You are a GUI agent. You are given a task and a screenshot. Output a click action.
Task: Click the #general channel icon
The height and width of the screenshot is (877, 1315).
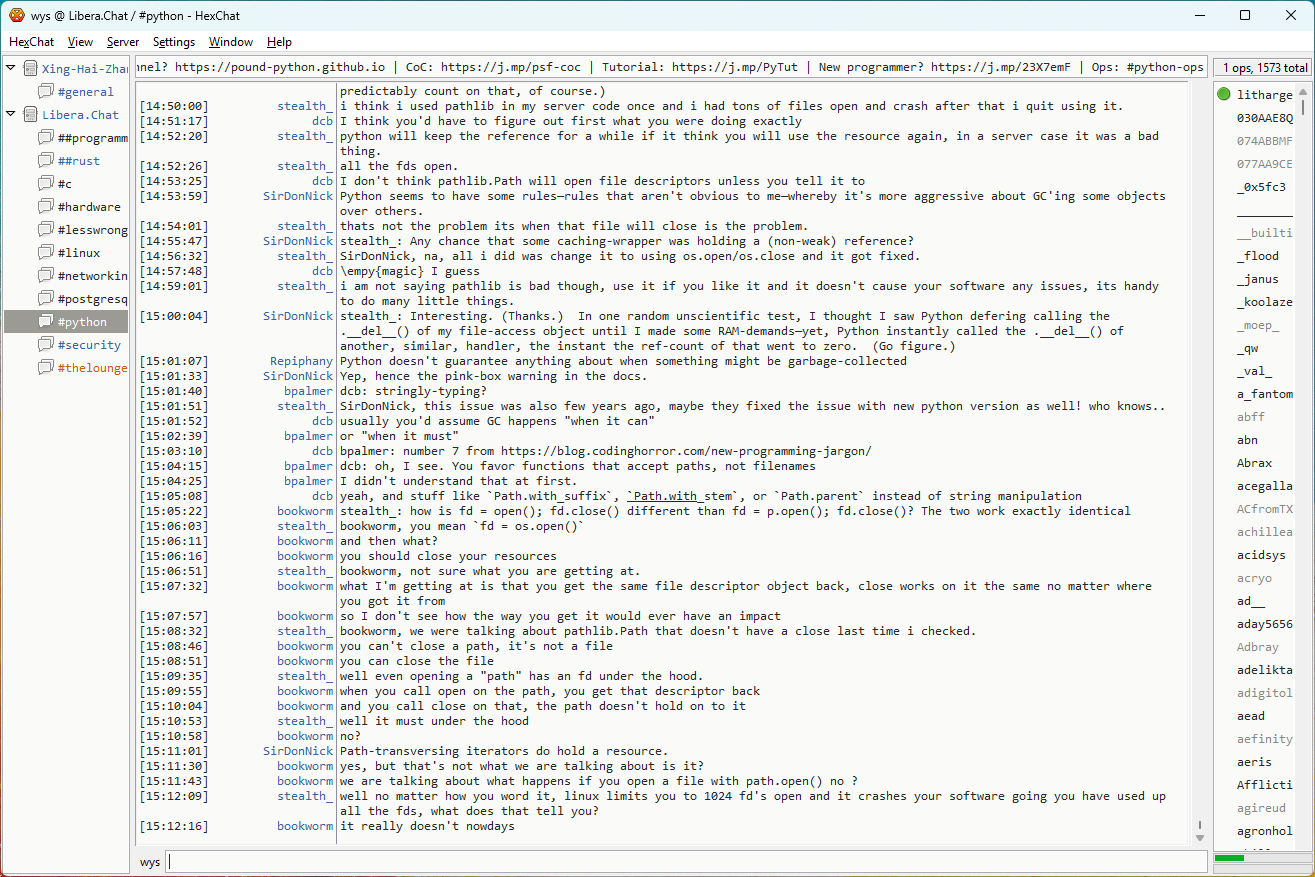click(46, 92)
